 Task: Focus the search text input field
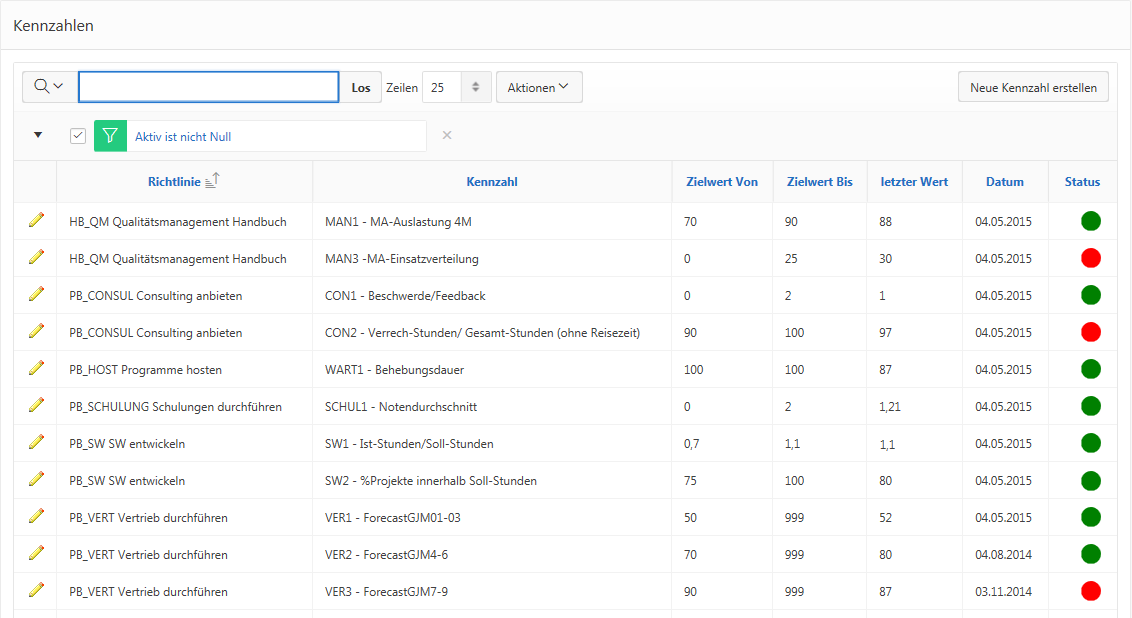point(208,87)
